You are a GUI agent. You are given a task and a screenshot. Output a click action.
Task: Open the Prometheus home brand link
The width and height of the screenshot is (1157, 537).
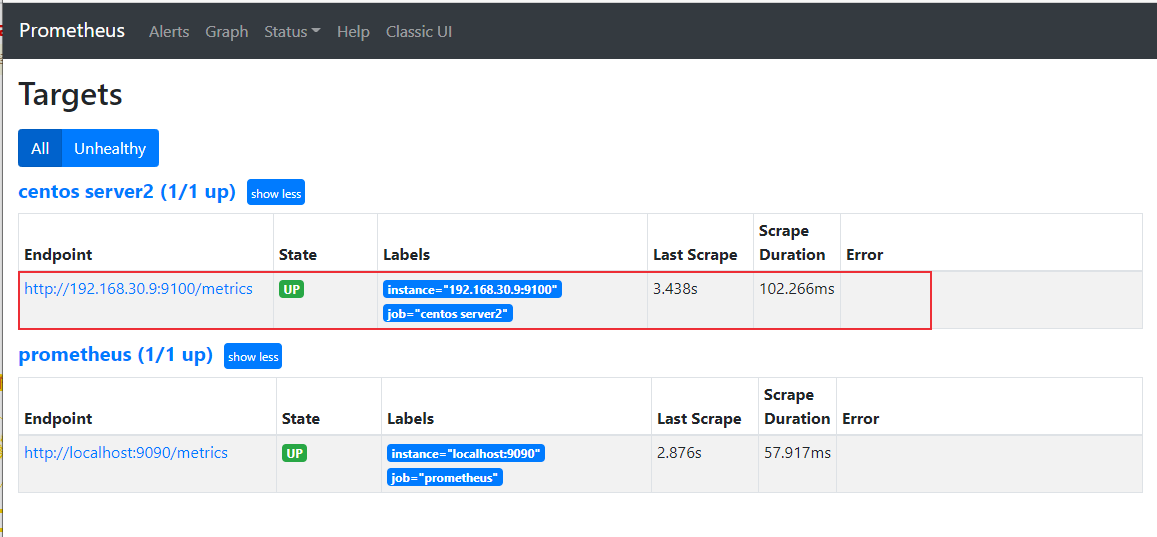pos(72,31)
